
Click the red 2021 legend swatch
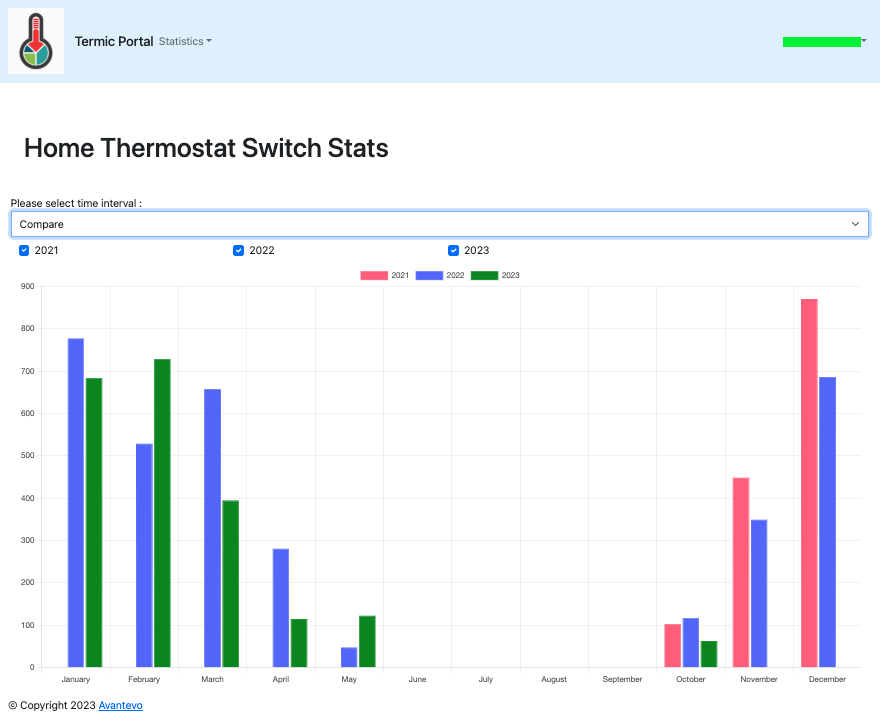click(x=374, y=275)
